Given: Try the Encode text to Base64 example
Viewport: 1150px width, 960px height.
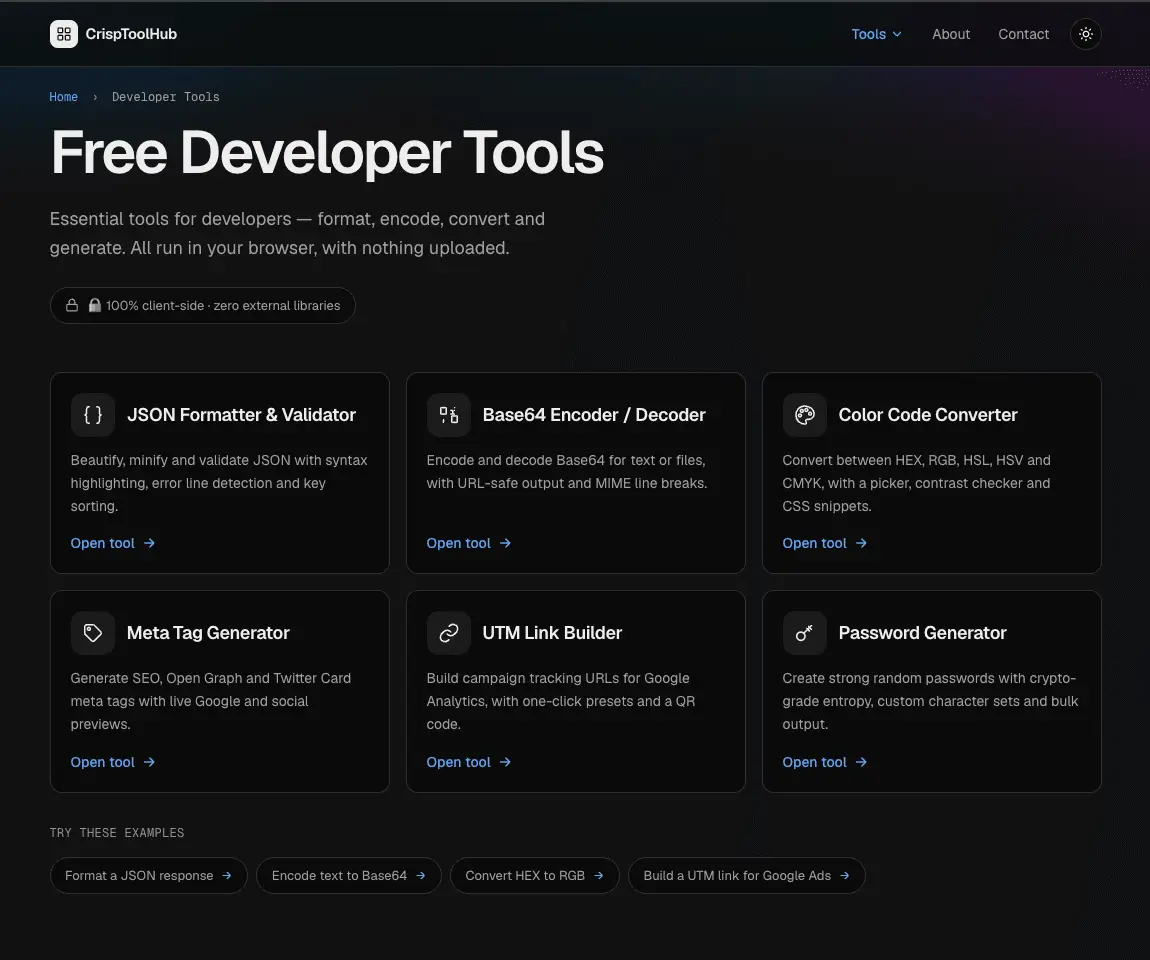Looking at the screenshot, I should coord(349,876).
